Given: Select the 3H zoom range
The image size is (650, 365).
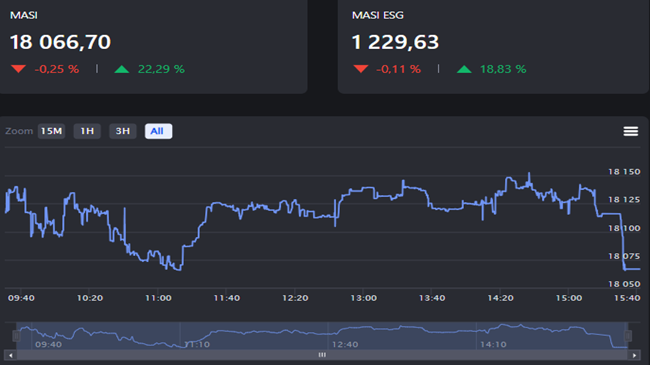Looking at the screenshot, I should [x=123, y=131].
